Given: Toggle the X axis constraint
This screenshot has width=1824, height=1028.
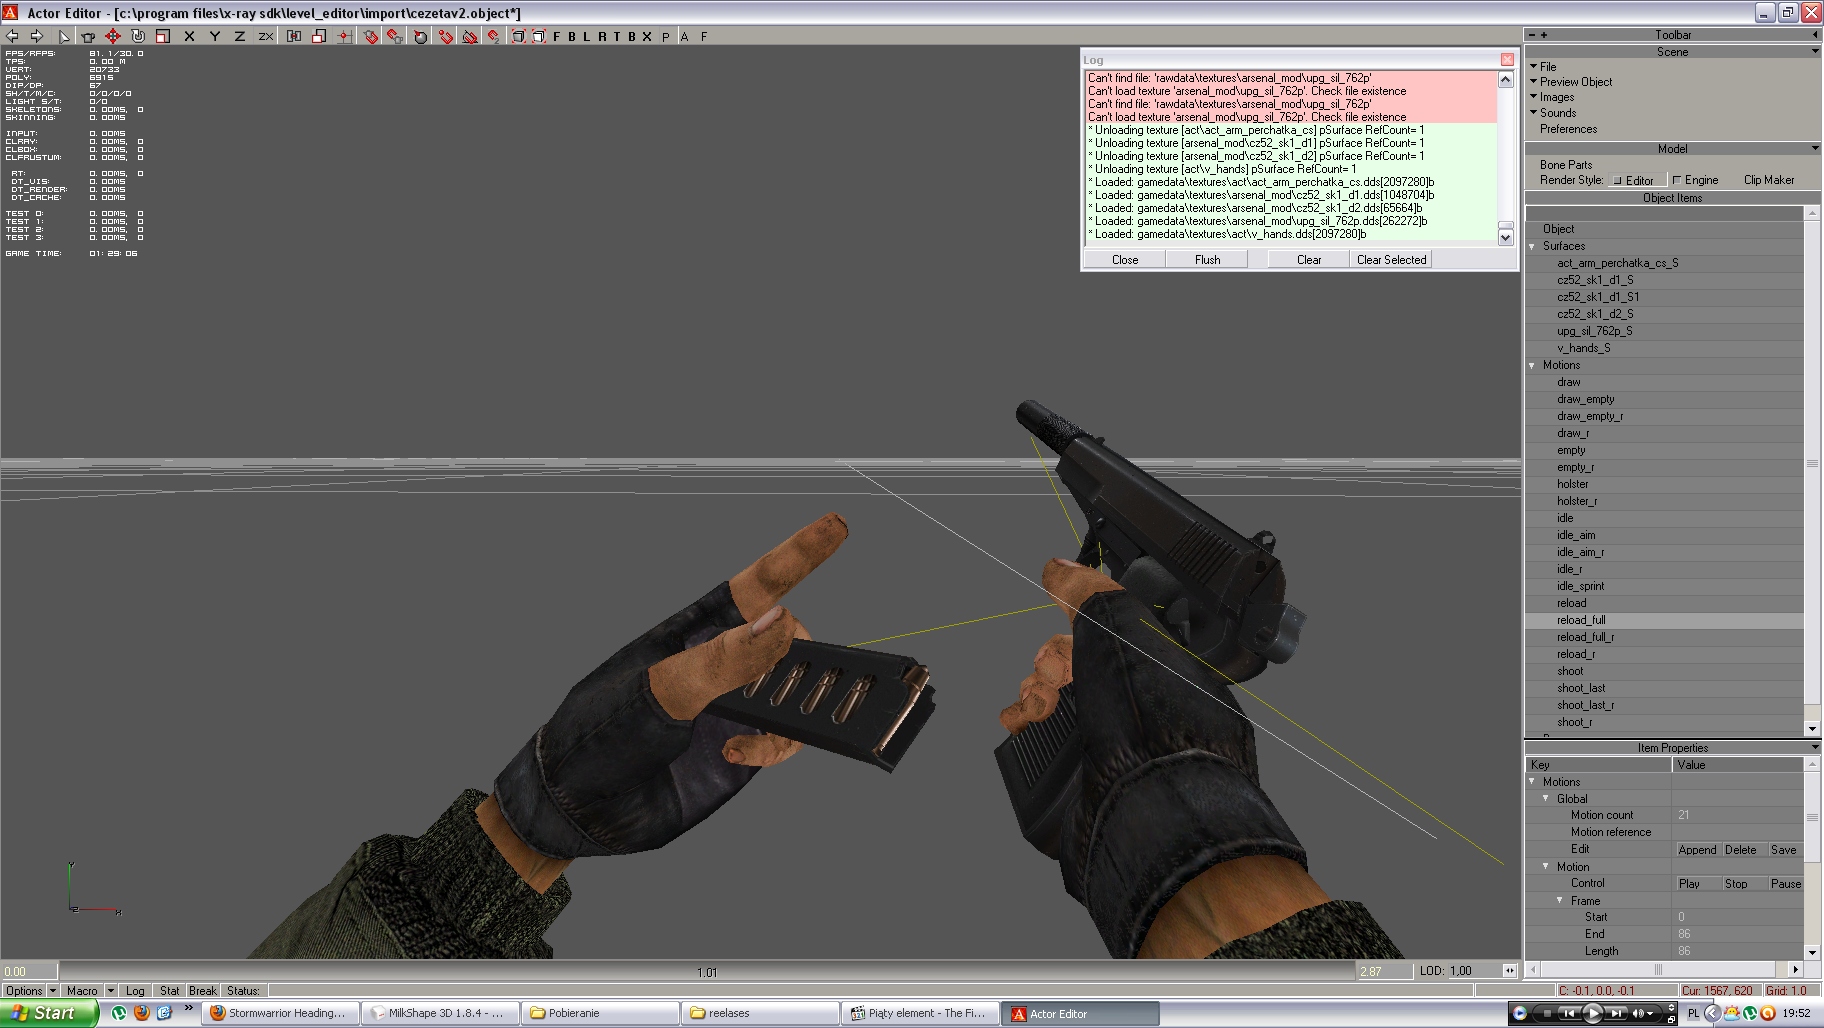Looking at the screenshot, I should [x=190, y=36].
